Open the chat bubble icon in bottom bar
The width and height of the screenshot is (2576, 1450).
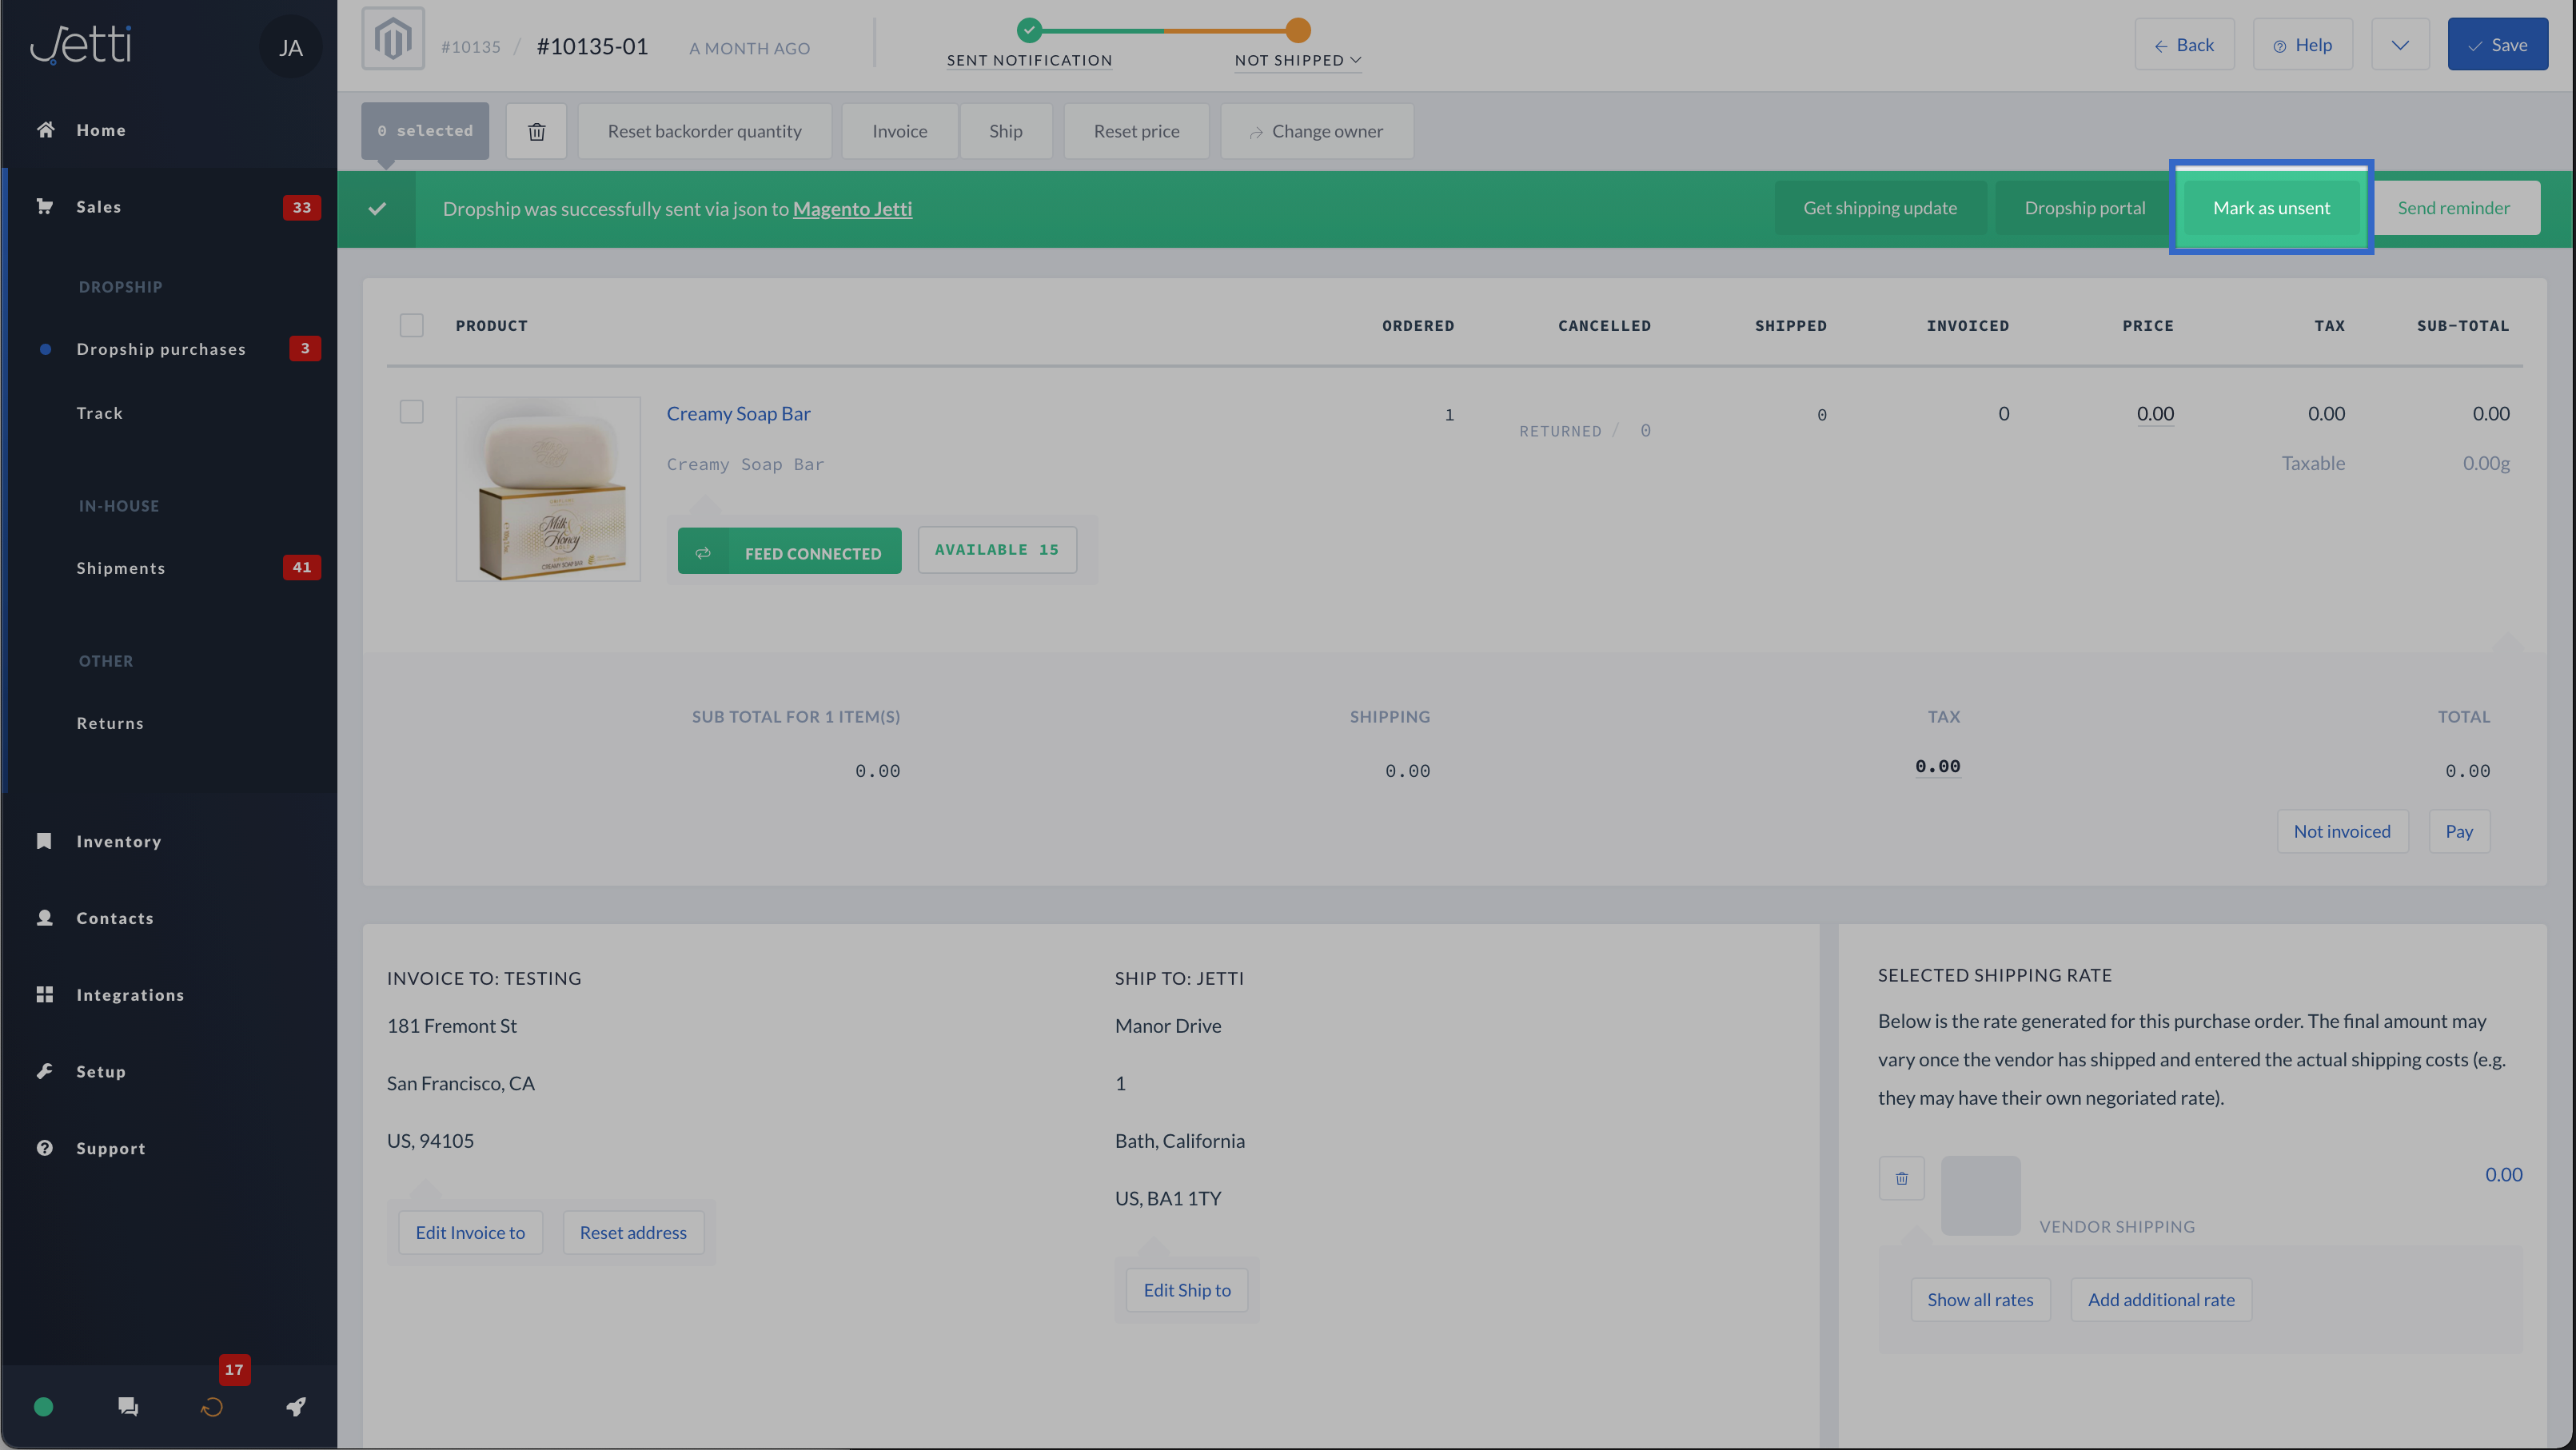click(x=128, y=1407)
